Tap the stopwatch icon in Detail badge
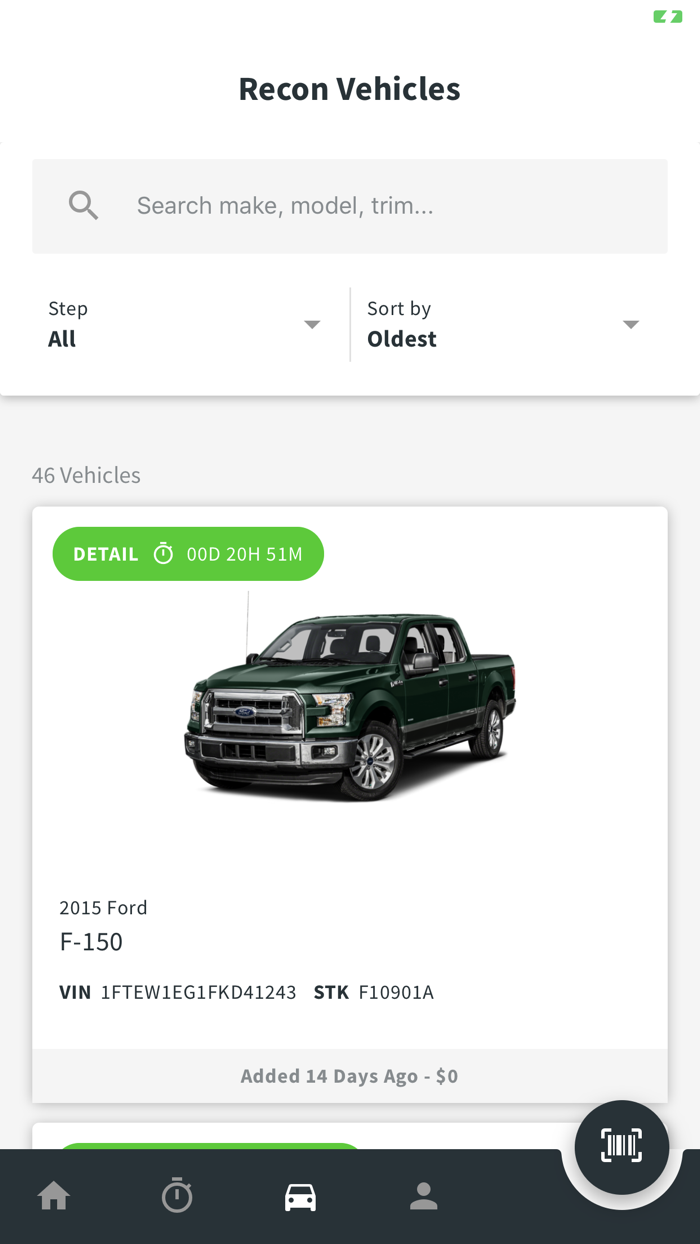The height and width of the screenshot is (1244, 700). pos(163,554)
